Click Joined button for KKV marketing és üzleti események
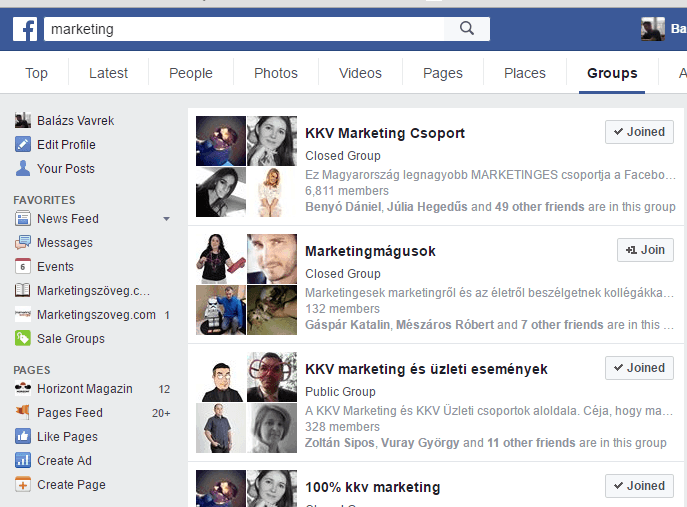The height and width of the screenshot is (507, 687). point(639,368)
